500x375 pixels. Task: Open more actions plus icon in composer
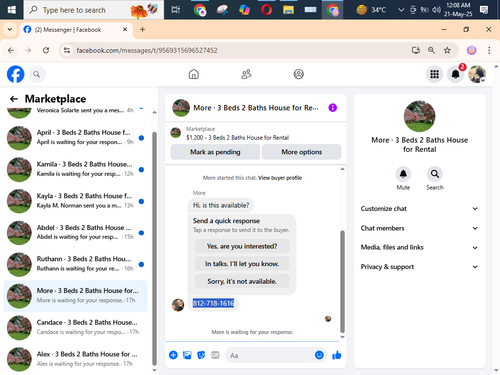click(x=173, y=355)
